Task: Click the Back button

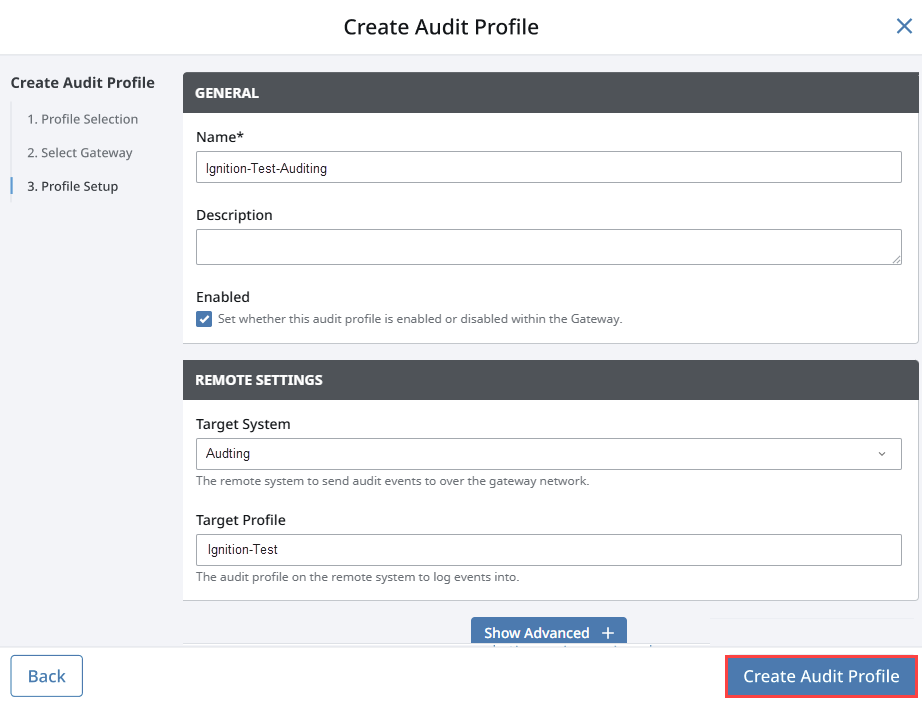Action: pos(46,676)
